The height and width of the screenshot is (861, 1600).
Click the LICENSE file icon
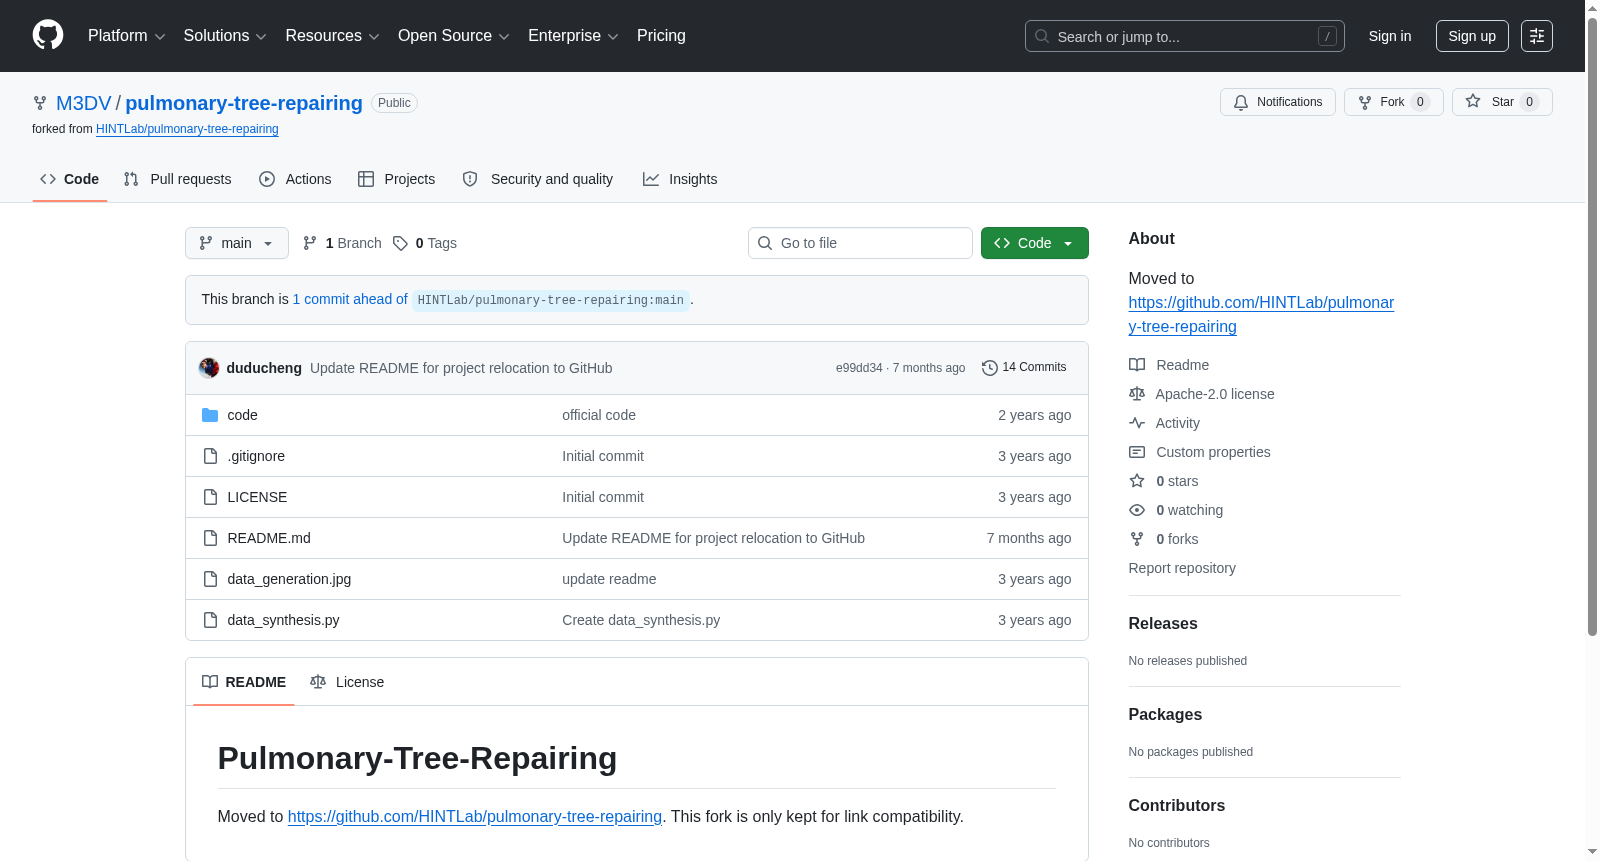(x=210, y=497)
